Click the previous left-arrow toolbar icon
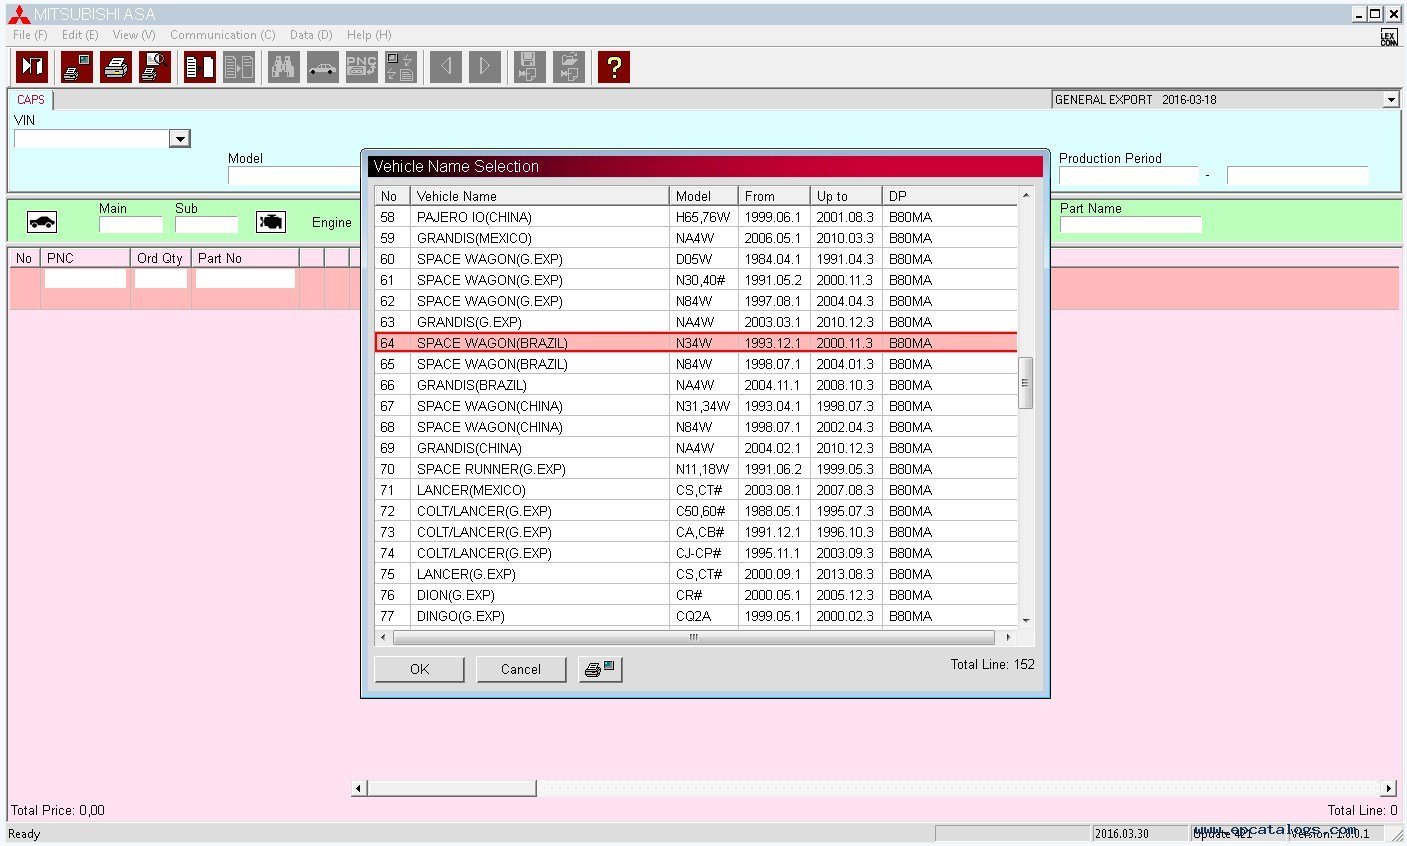 pyautogui.click(x=446, y=67)
